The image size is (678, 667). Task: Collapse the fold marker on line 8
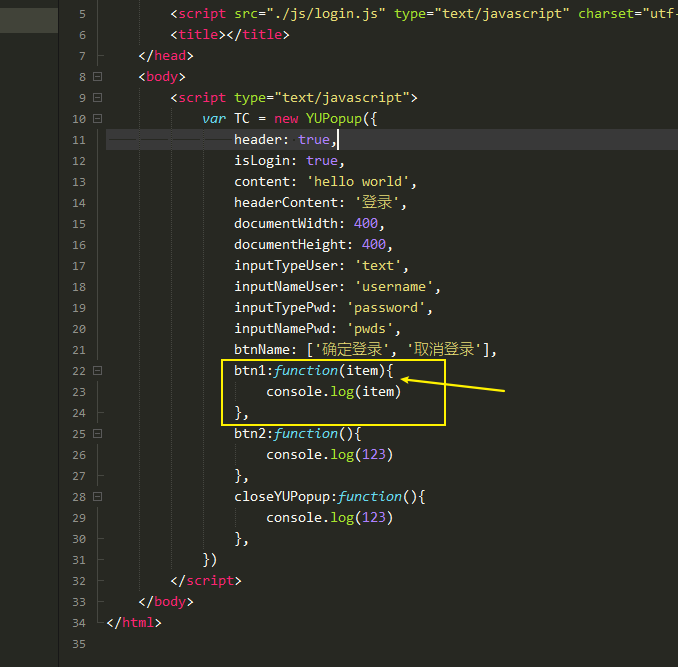click(x=98, y=77)
